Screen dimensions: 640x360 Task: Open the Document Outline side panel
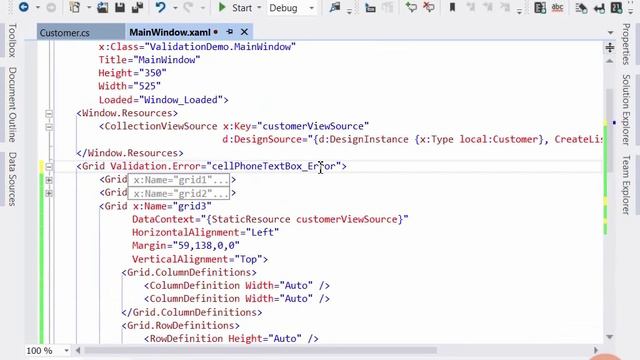pos(12,104)
